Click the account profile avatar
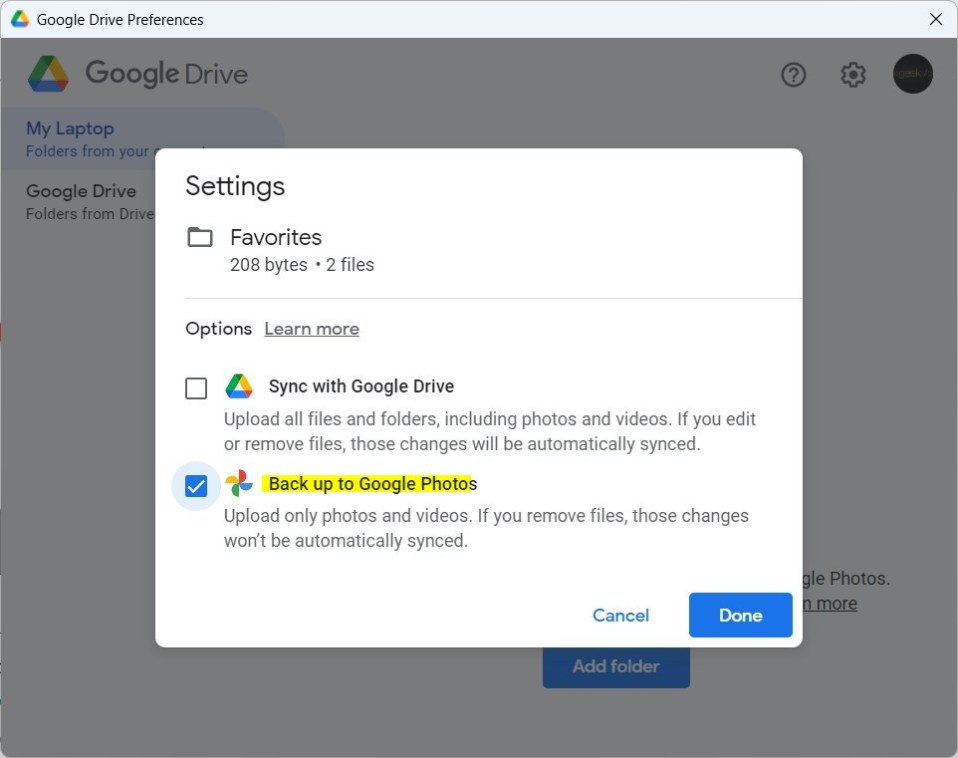Viewport: 958px width, 758px height. (912, 74)
